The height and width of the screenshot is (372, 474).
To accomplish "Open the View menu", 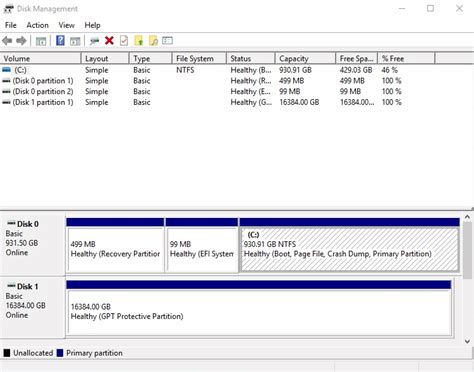I will click(x=66, y=25).
